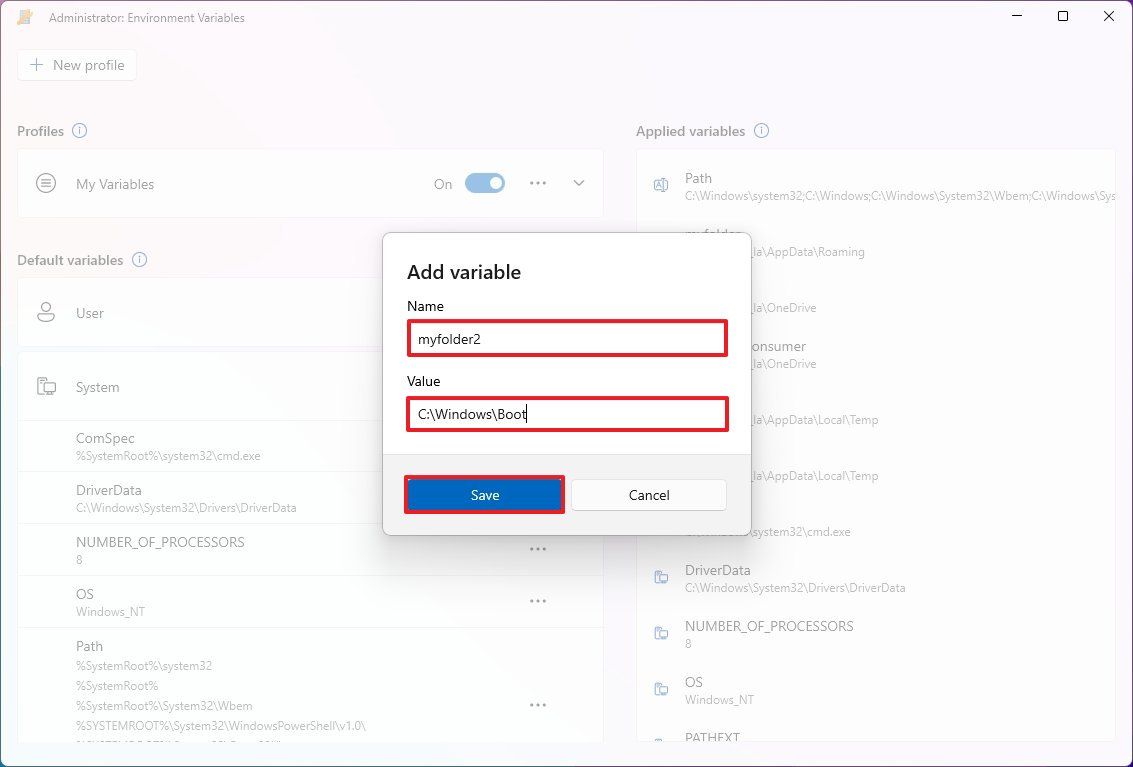Click the list icon beside My Variables
1133x767 pixels.
pos(45,183)
